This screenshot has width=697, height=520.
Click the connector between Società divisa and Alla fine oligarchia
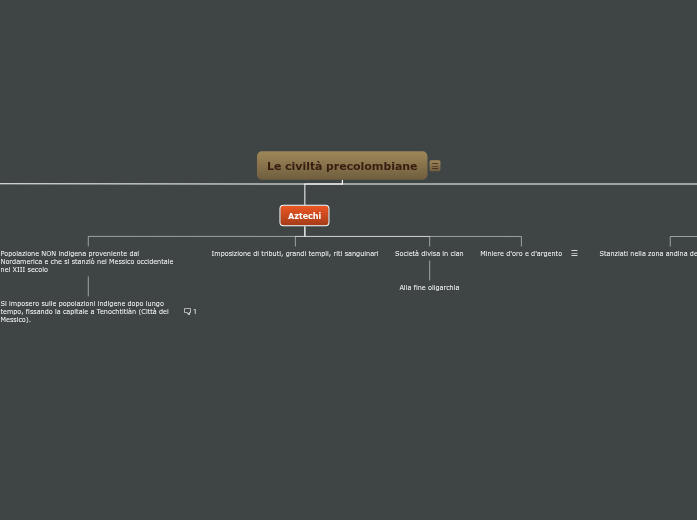[x=429, y=270]
